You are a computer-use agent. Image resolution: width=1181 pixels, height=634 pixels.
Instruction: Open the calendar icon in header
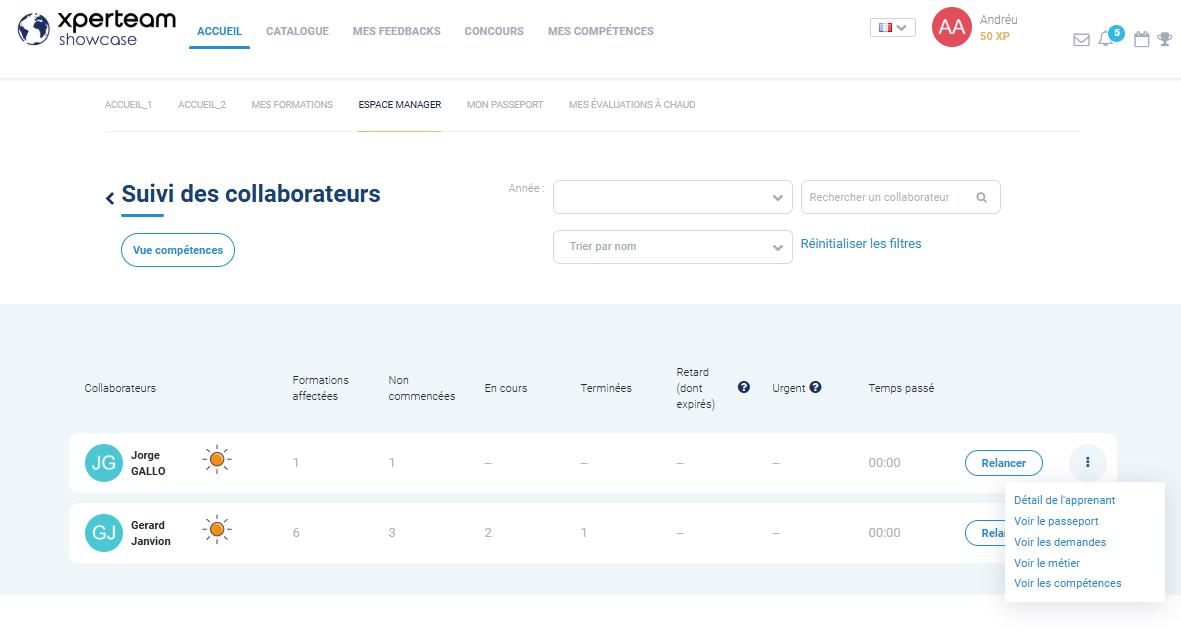pos(1141,40)
